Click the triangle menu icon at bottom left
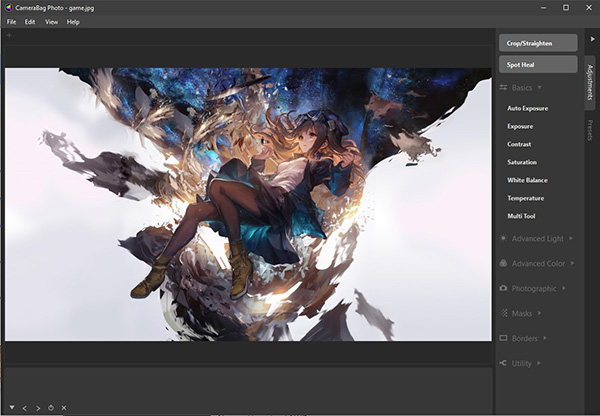The image size is (600, 416). pyautogui.click(x=10, y=407)
